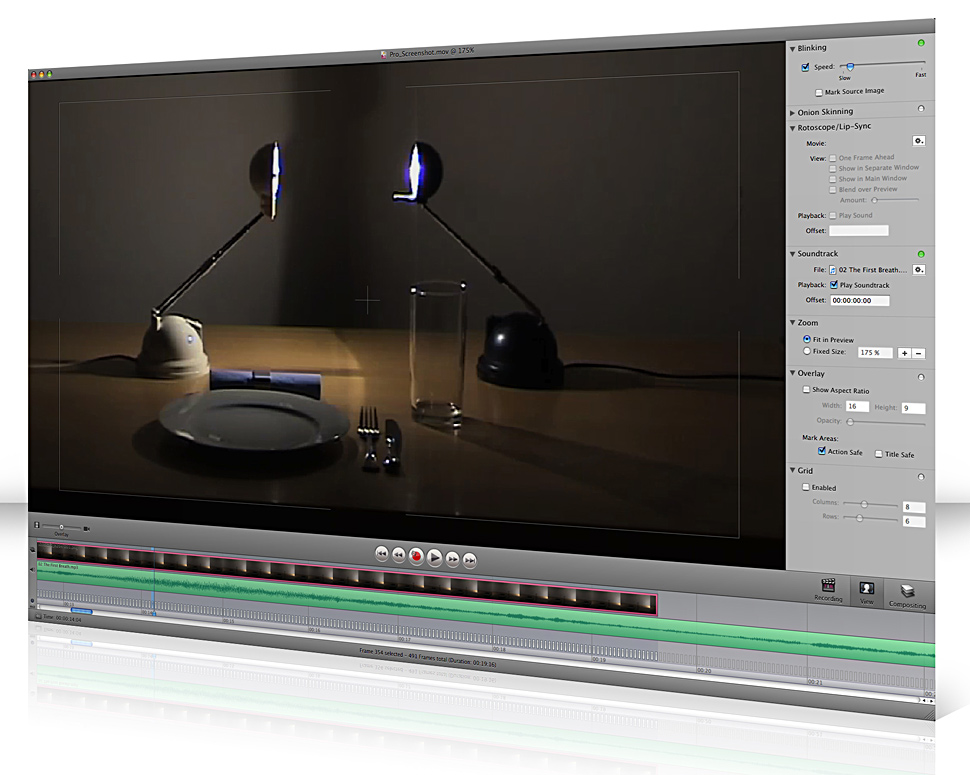Viewport: 970px width, 775px height.
Task: Tick Show in Separate Window option
Action: click(833, 168)
